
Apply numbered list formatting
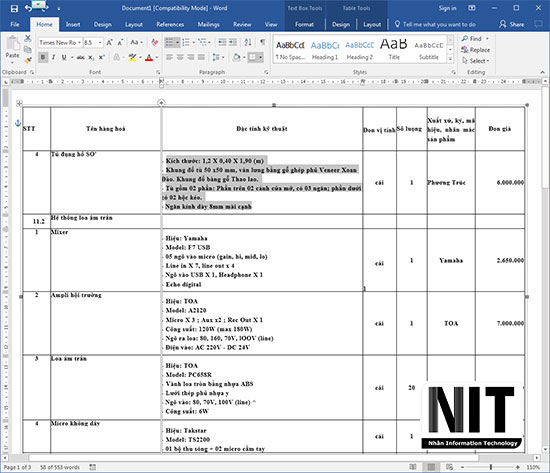[x=186, y=42]
